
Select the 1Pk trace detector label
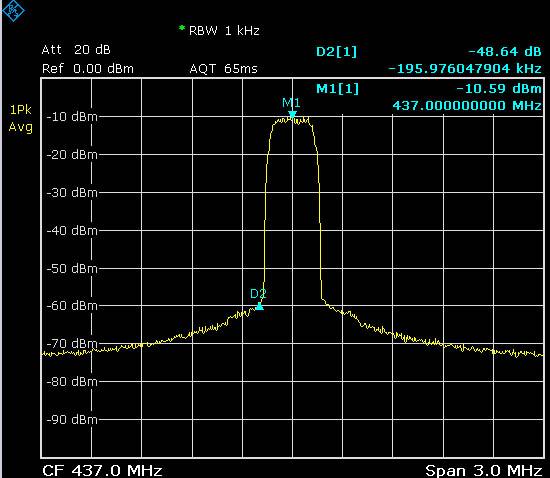point(20,110)
